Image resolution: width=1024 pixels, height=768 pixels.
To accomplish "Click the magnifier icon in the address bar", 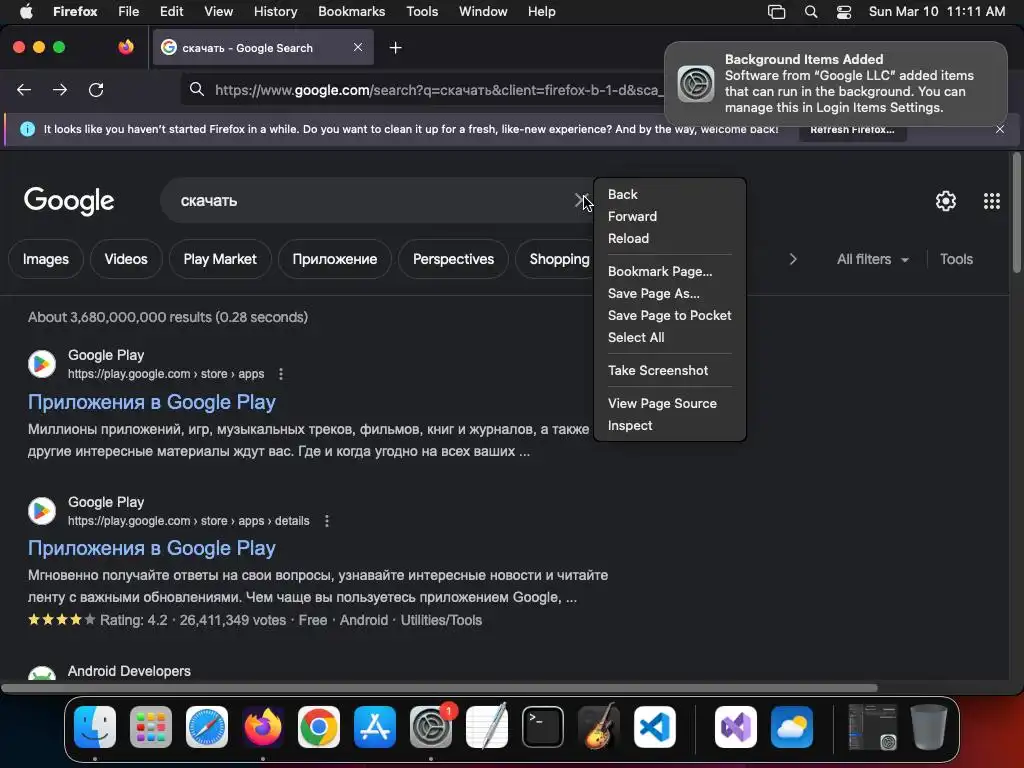I will [x=197, y=89].
